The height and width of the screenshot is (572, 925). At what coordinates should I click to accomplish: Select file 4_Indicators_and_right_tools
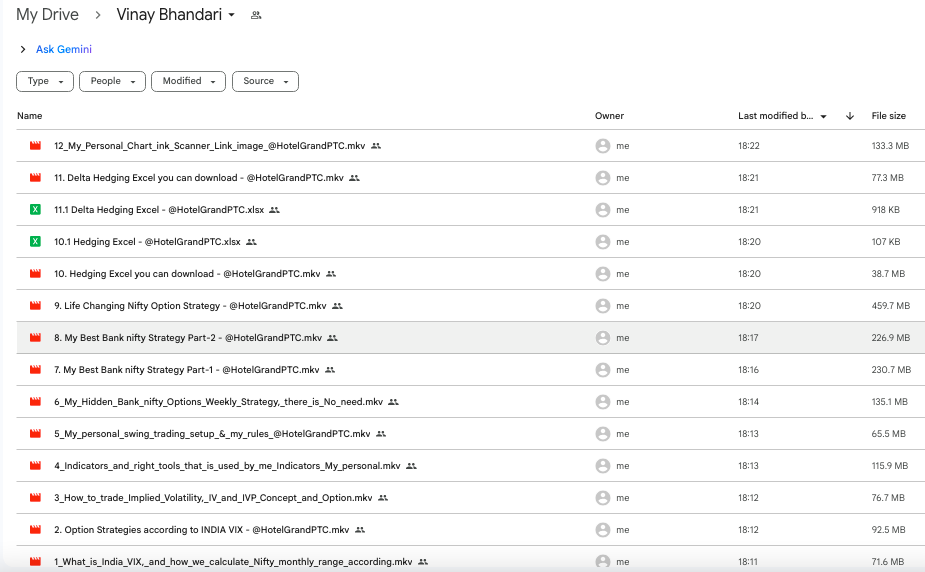(227, 466)
